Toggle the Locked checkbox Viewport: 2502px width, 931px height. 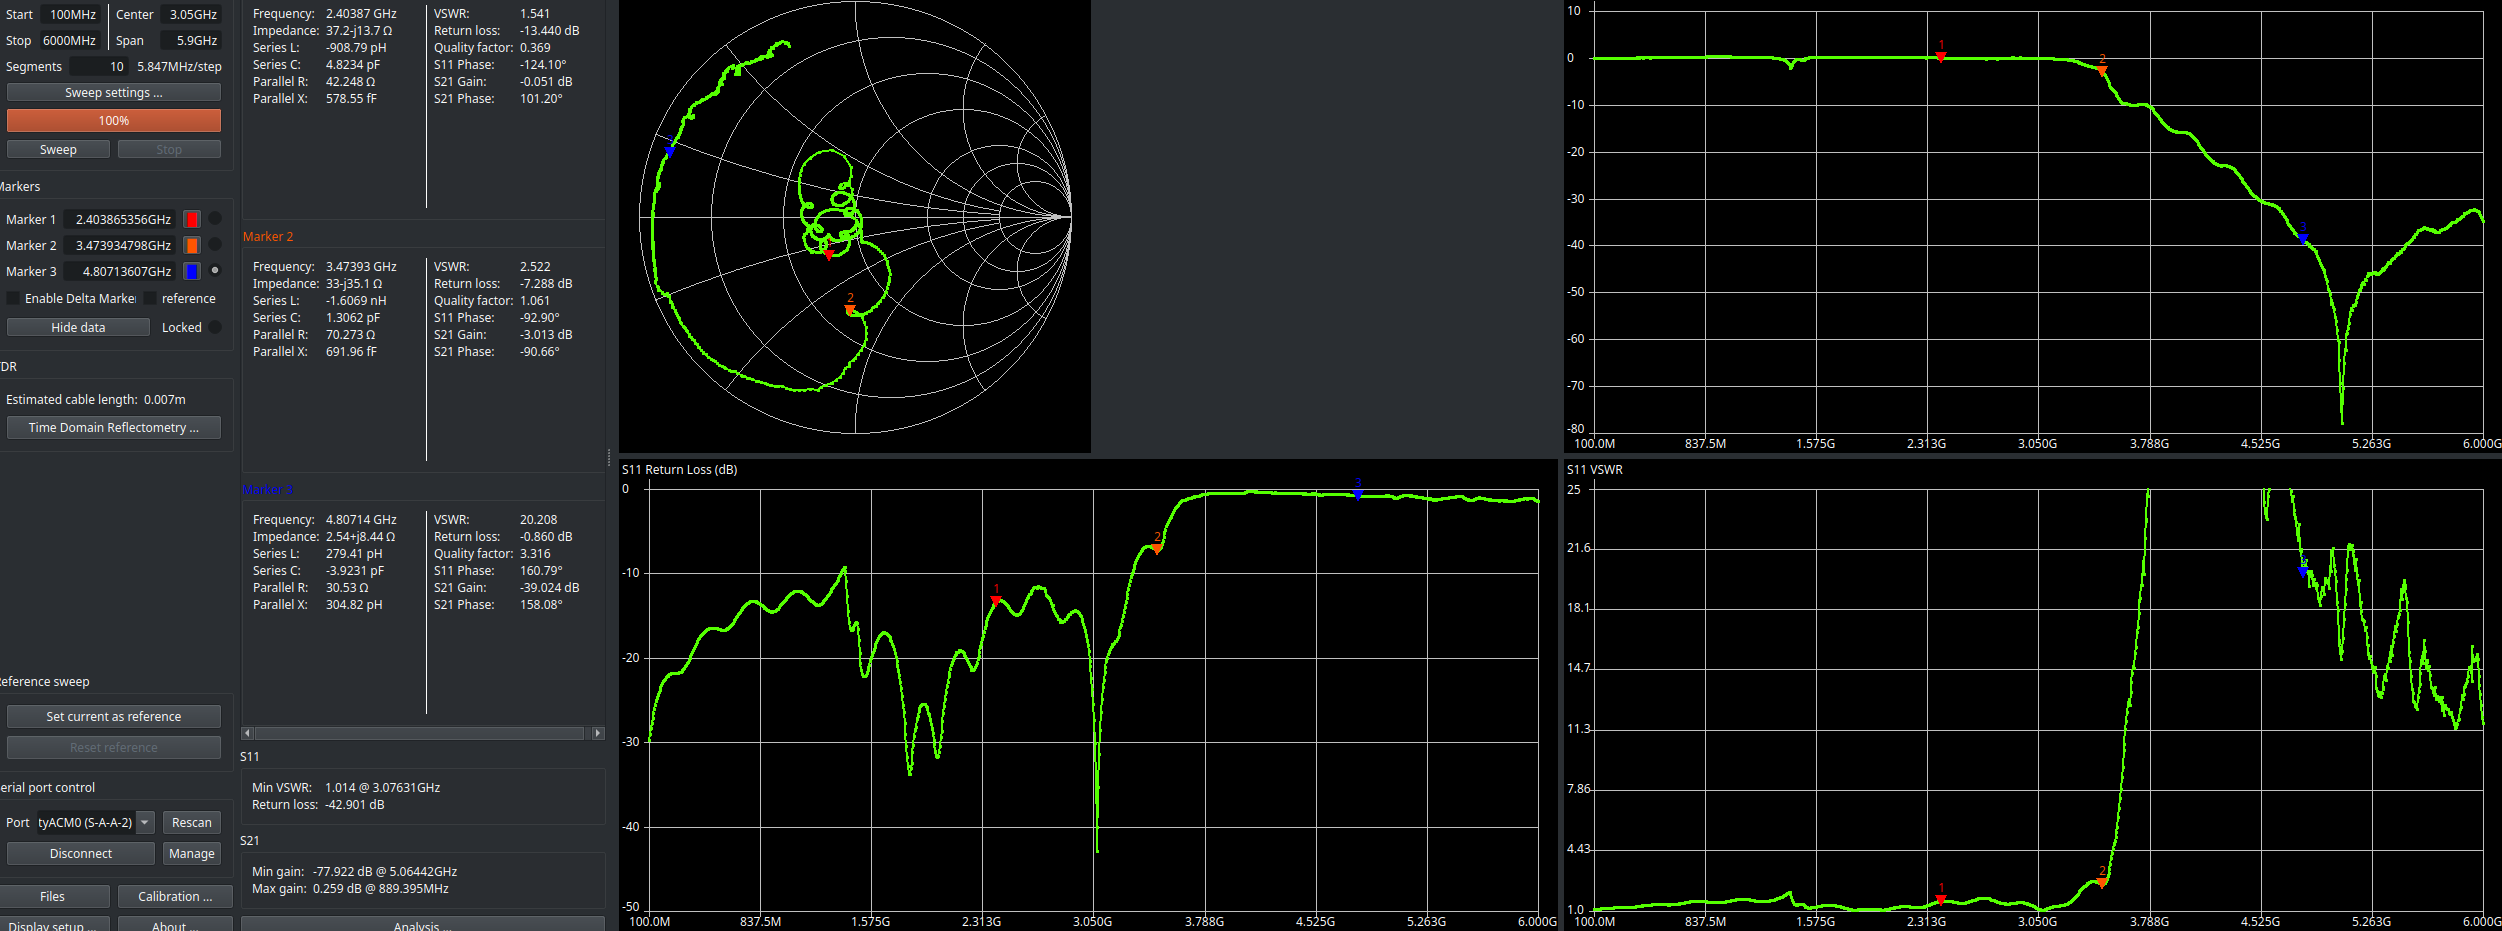215,327
